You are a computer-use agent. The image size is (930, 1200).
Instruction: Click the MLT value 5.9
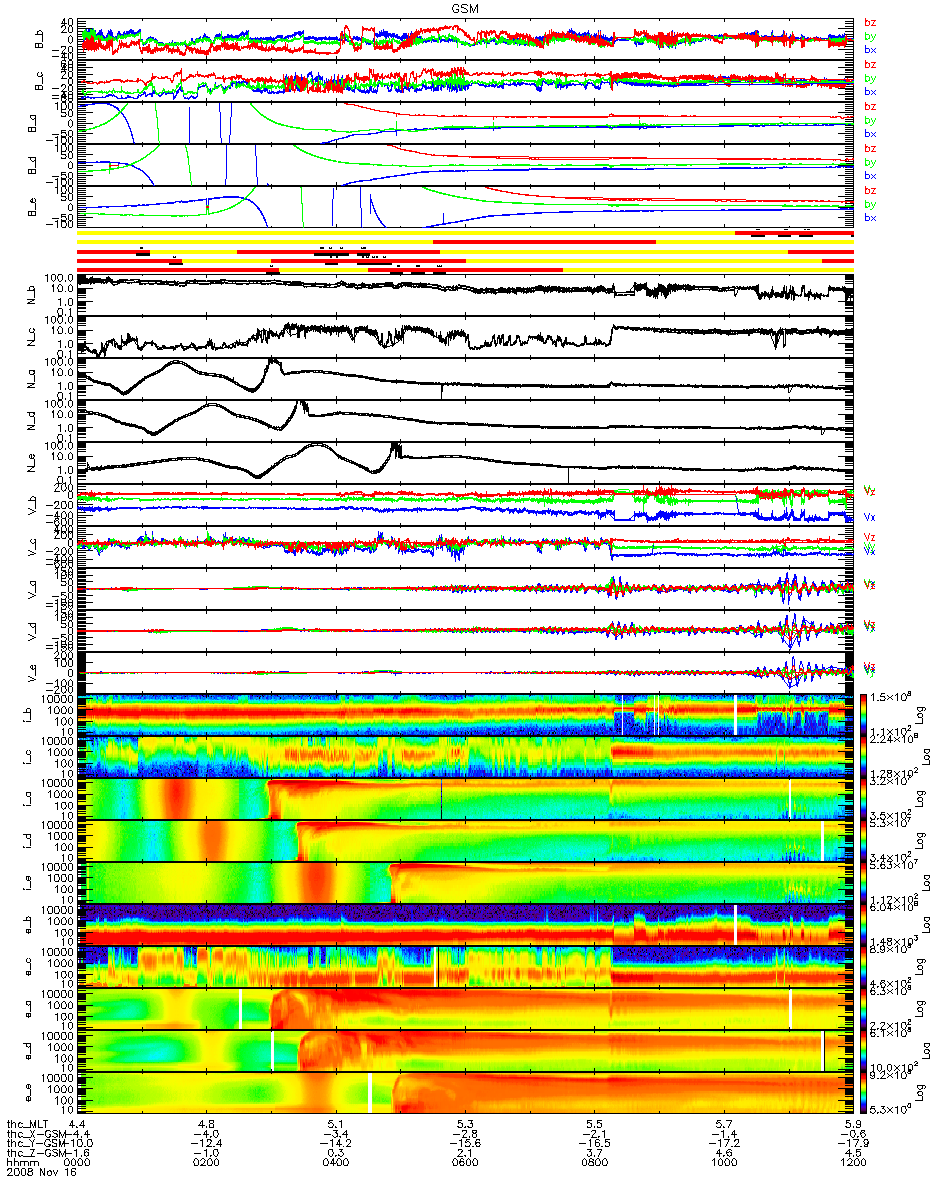(x=853, y=1123)
